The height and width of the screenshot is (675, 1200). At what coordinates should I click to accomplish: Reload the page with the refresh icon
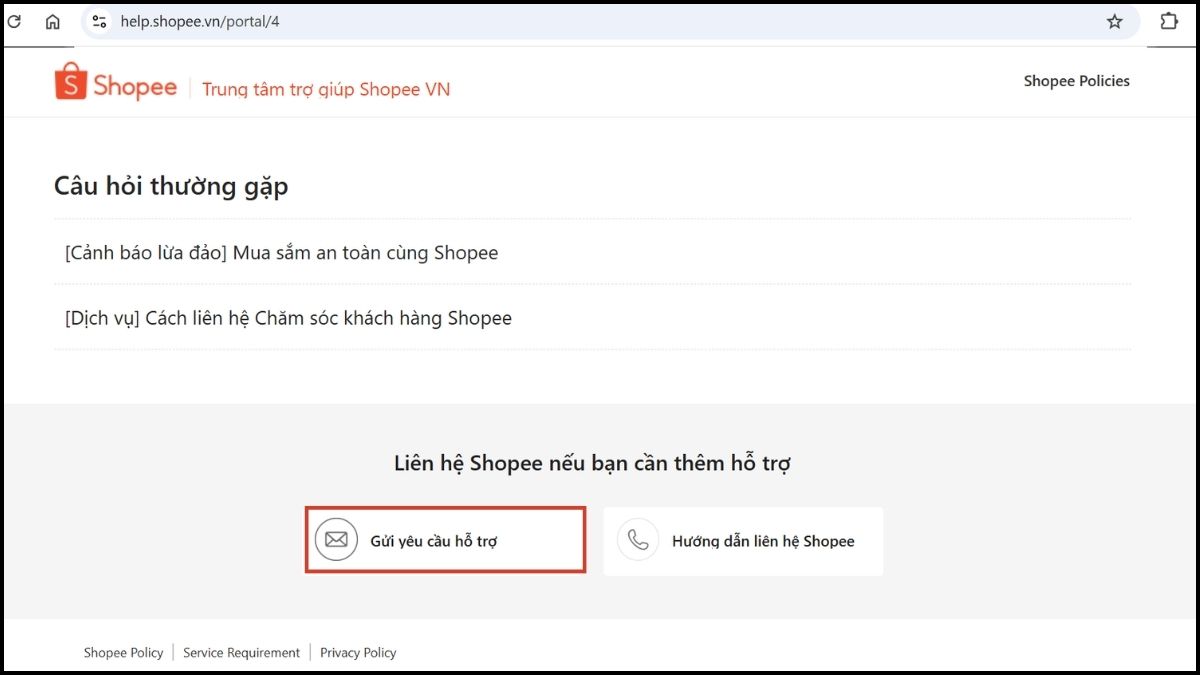click(x=14, y=21)
